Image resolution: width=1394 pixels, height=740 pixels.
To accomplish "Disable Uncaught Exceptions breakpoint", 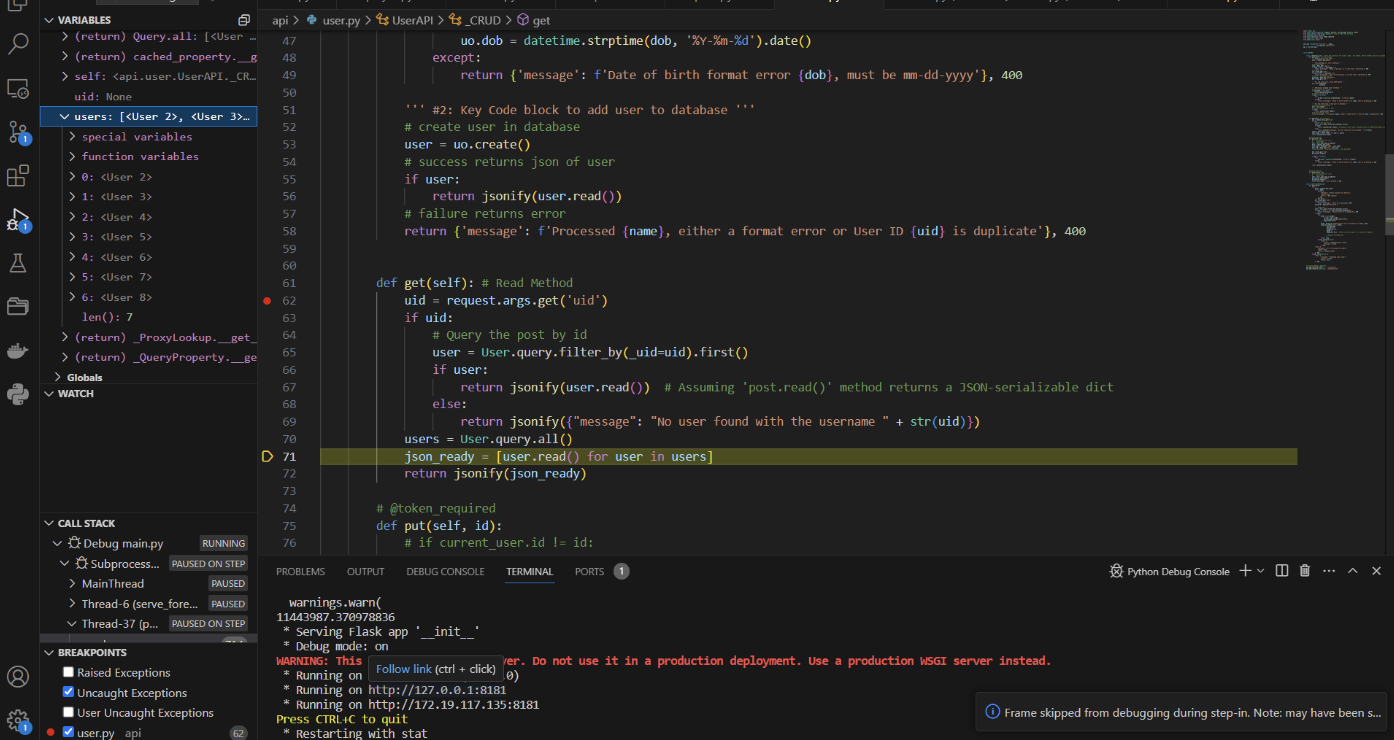I will pos(68,693).
